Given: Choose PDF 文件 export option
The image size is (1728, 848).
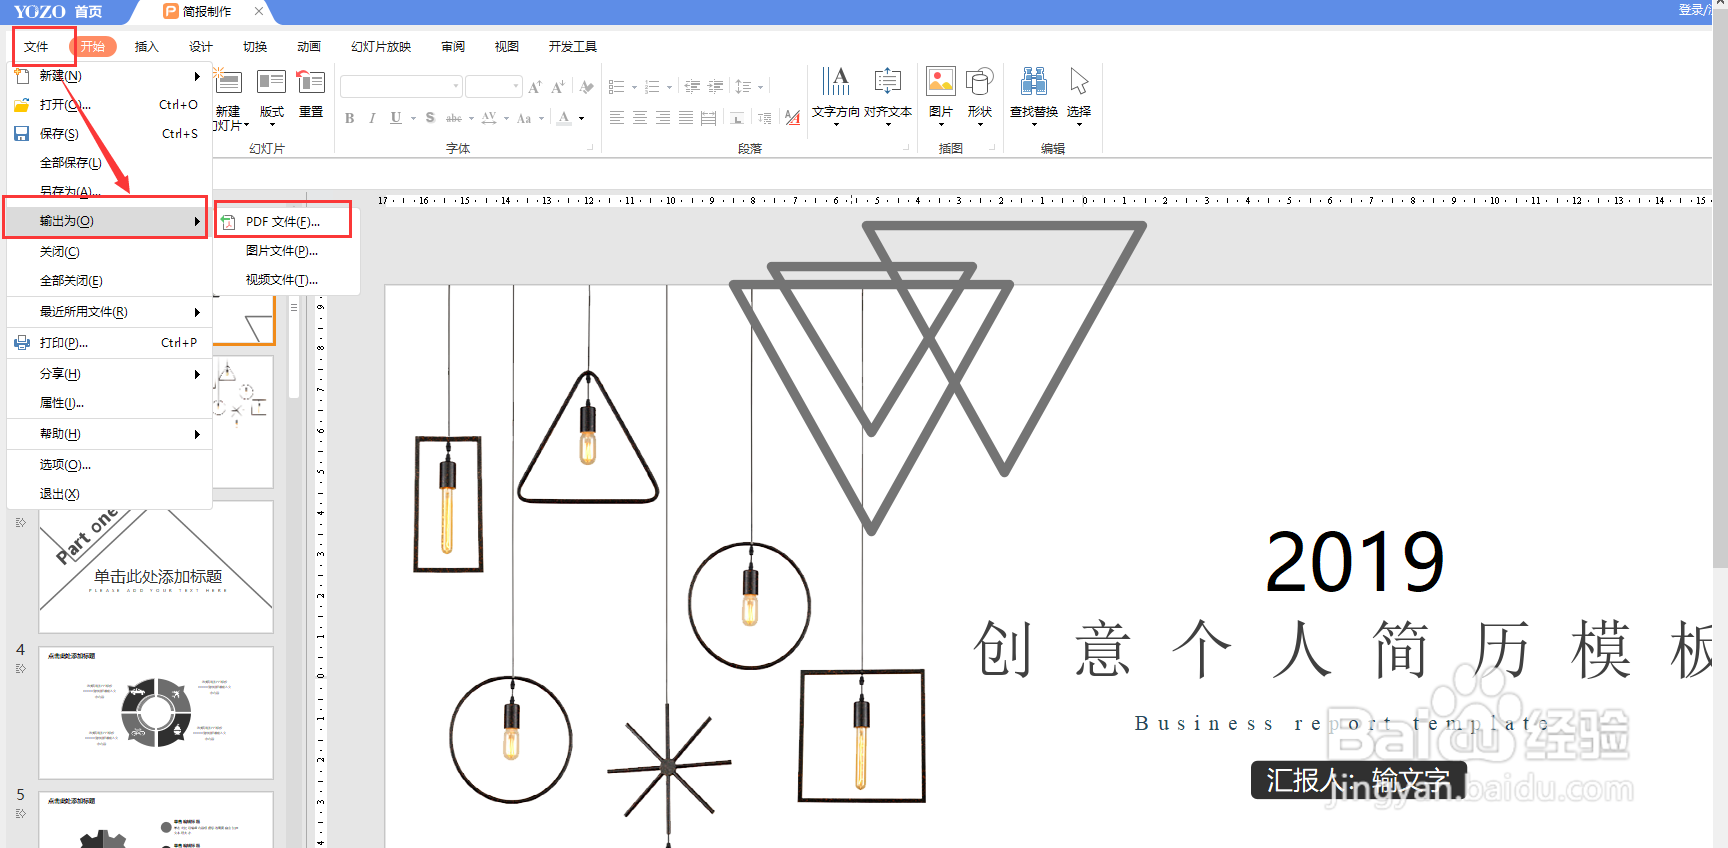Looking at the screenshot, I should point(283,222).
